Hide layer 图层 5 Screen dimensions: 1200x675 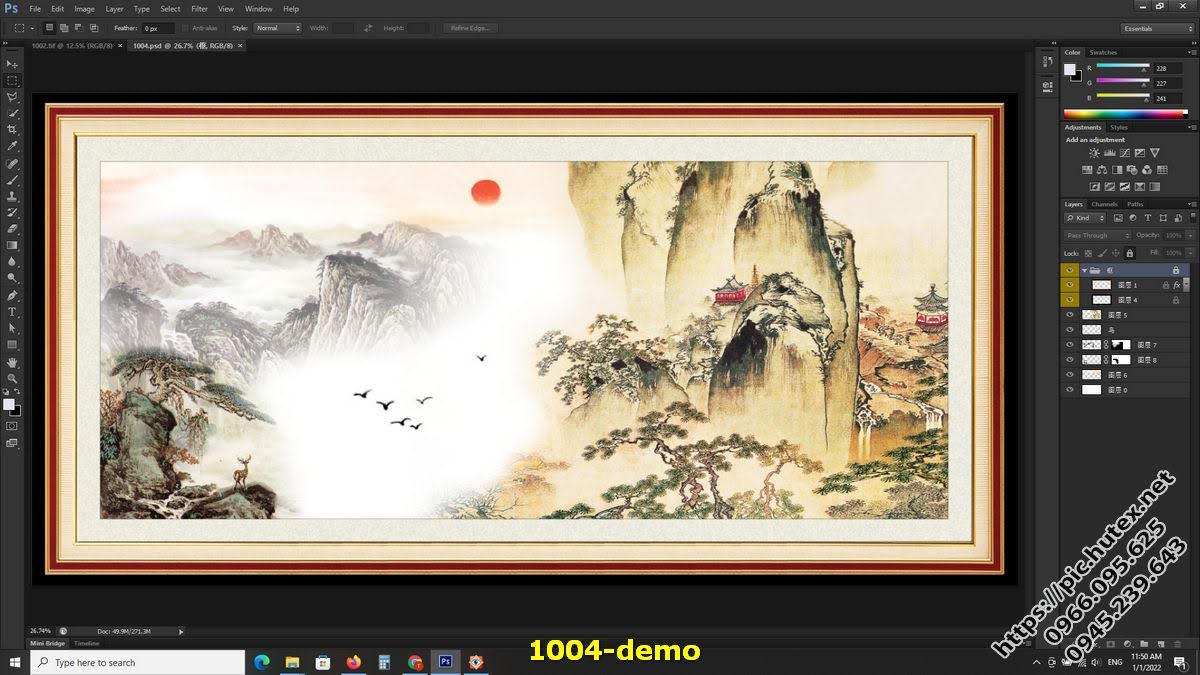[1070, 315]
